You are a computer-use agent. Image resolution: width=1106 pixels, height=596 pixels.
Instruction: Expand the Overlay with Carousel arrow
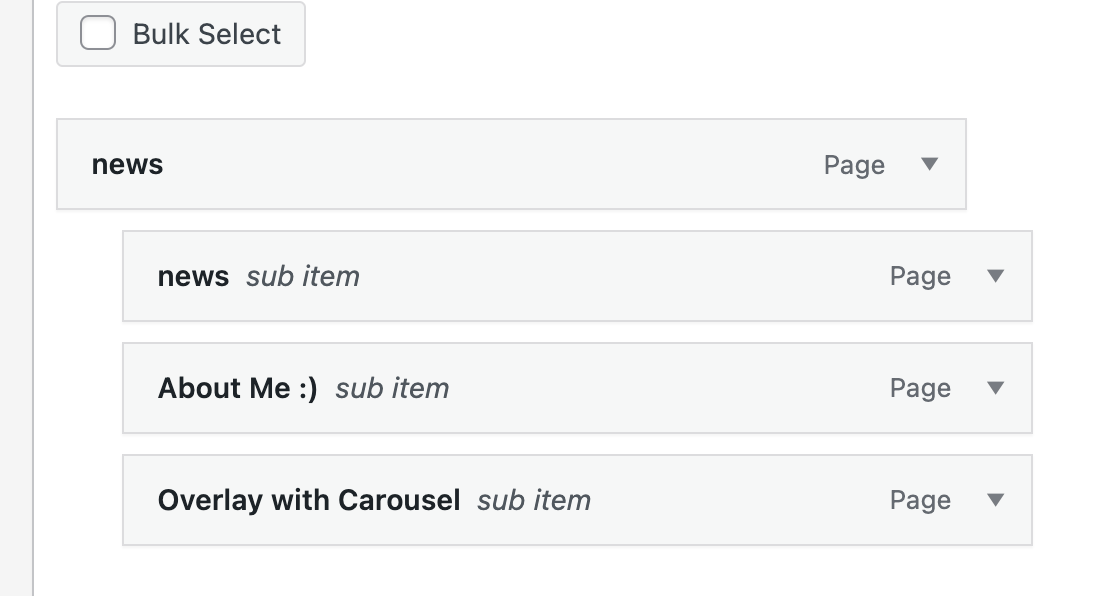[x=995, y=500]
